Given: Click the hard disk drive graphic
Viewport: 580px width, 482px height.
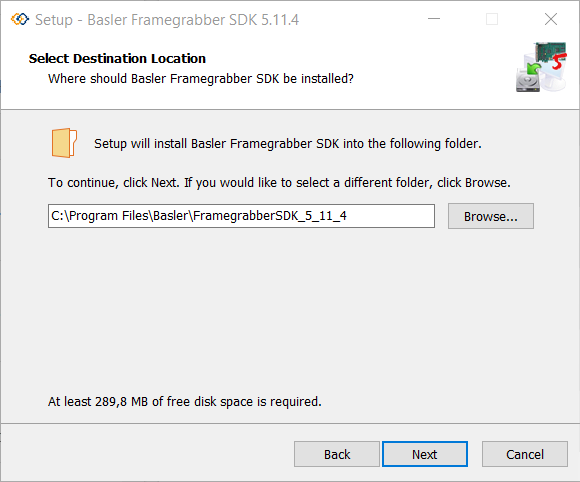Looking at the screenshot, I should 527,81.
